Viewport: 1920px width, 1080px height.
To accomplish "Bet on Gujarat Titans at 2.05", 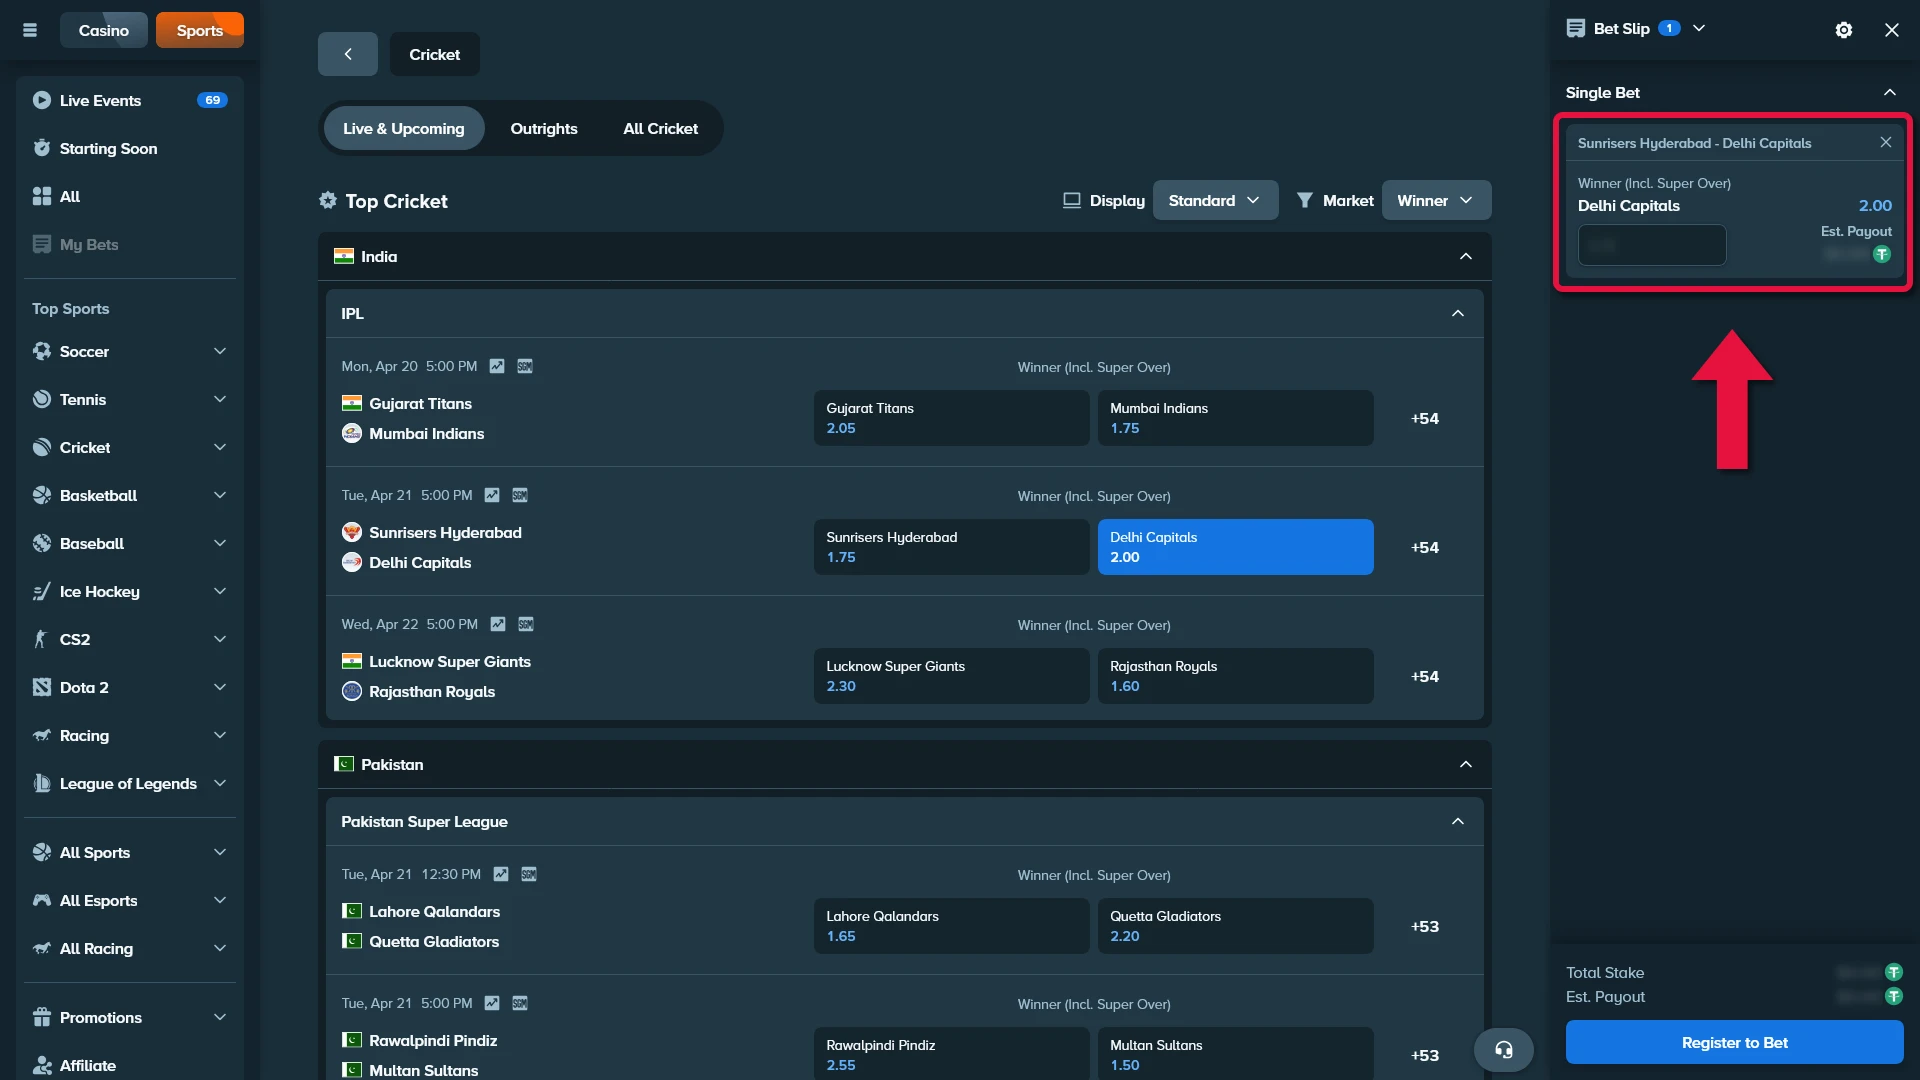I will 951,418.
